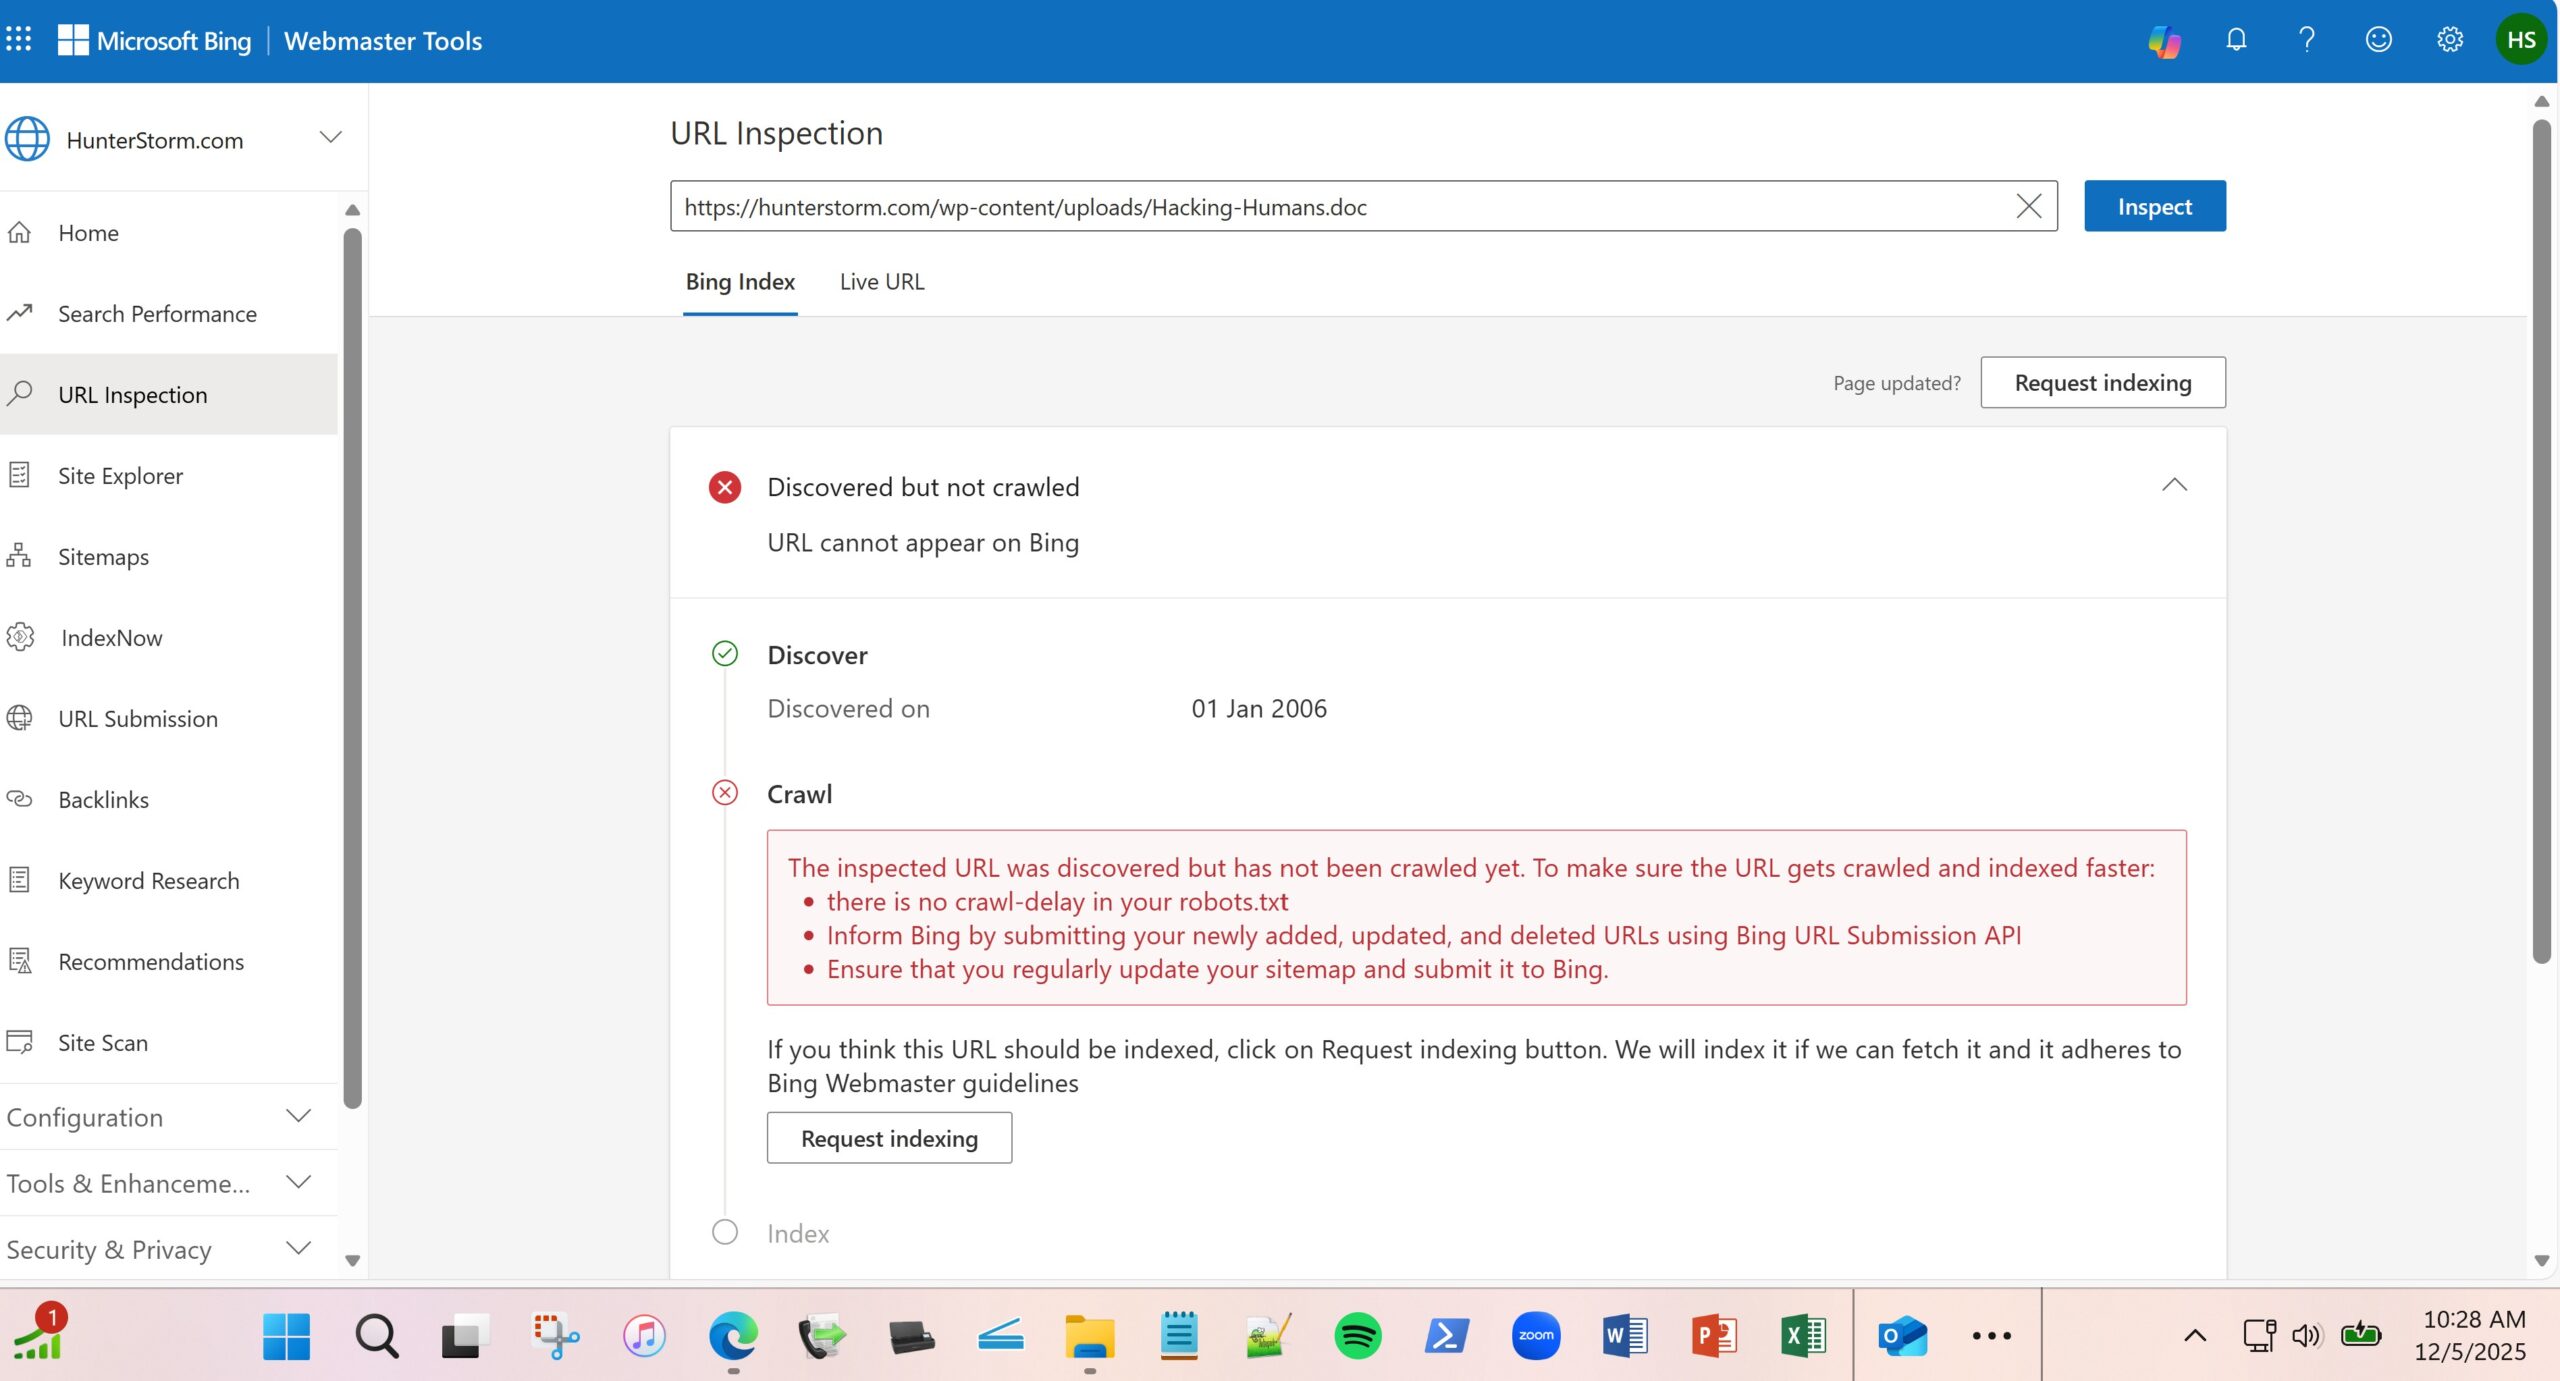Click Request indexing next to Page updated

(x=2102, y=383)
